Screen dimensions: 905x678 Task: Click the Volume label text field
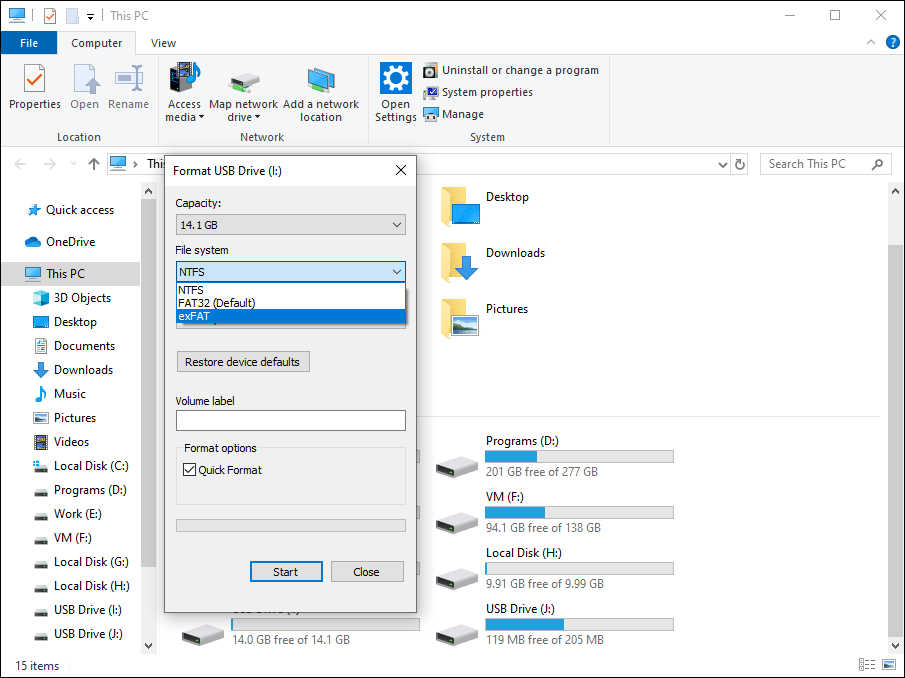coord(290,421)
